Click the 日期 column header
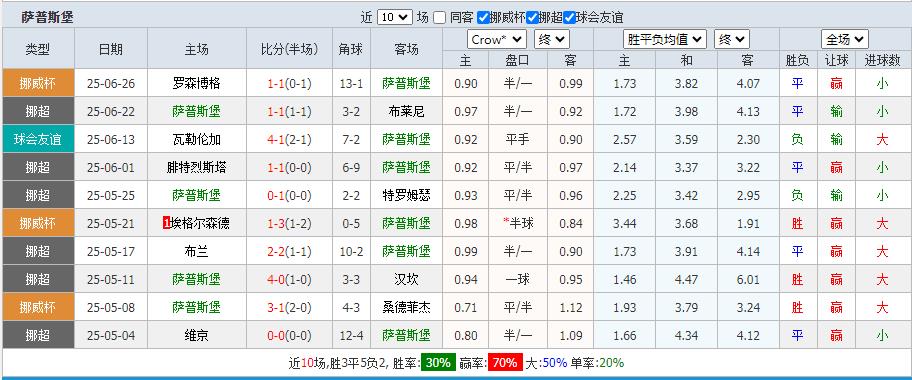 tap(111, 49)
